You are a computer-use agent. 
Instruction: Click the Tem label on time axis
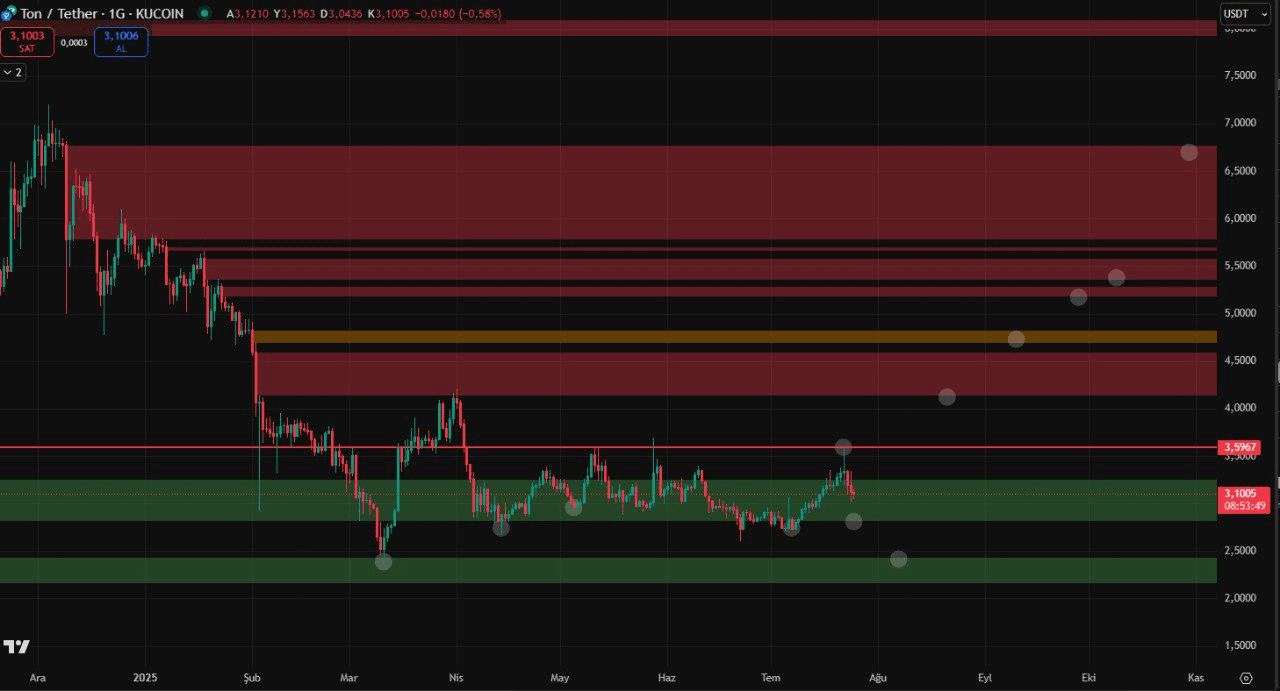coord(770,678)
